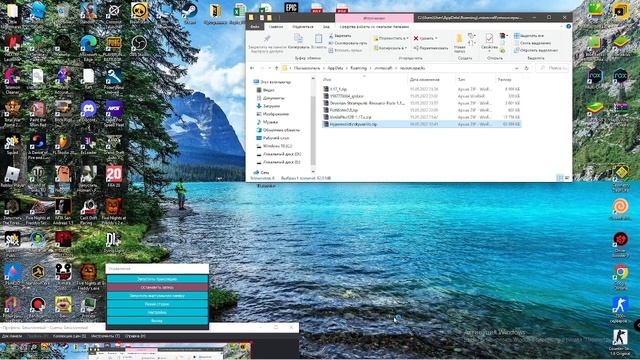Click the Вырезать (Cut) scissors icon
Screen dimensions: 640x360
(x=331, y=36)
